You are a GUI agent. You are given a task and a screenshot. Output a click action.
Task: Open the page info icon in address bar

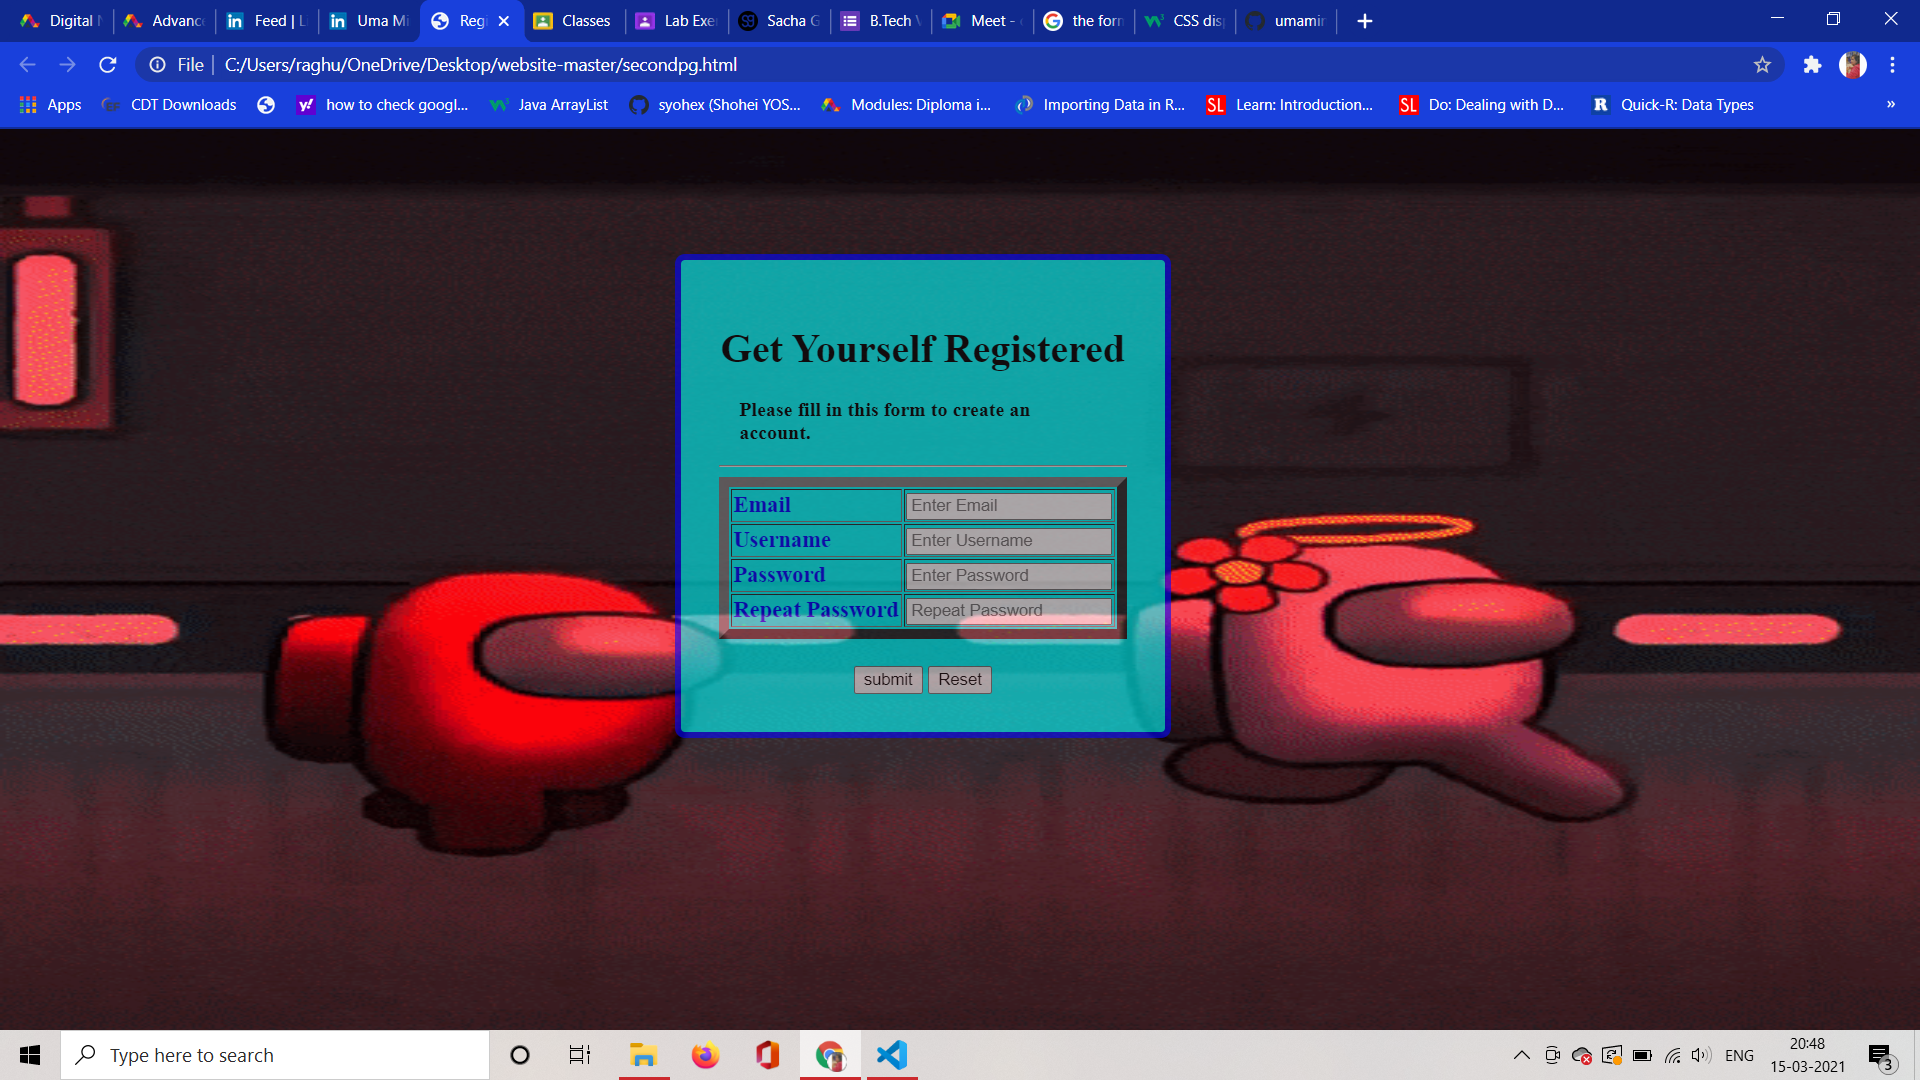(158, 64)
